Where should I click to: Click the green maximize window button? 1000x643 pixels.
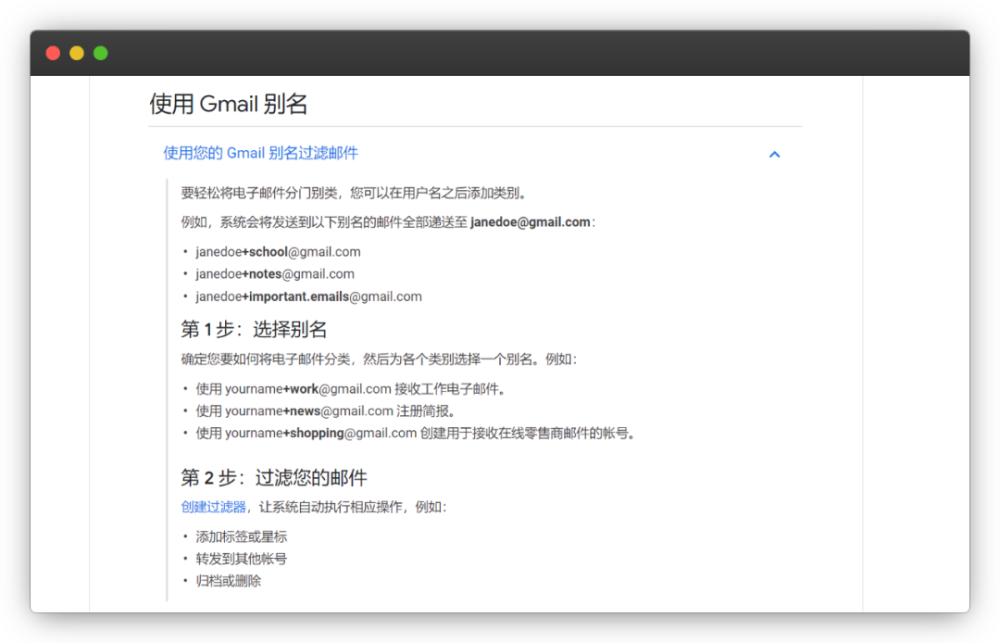[x=101, y=53]
